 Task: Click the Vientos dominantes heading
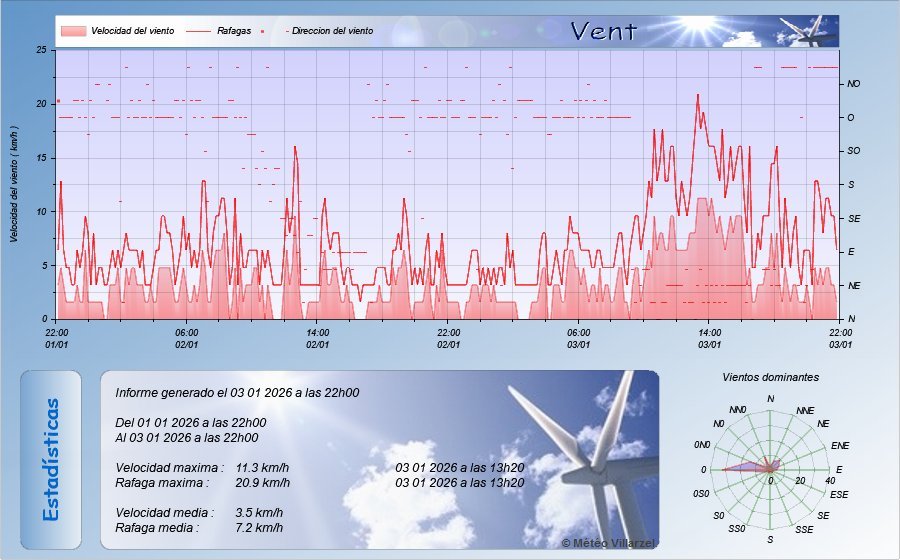770,377
